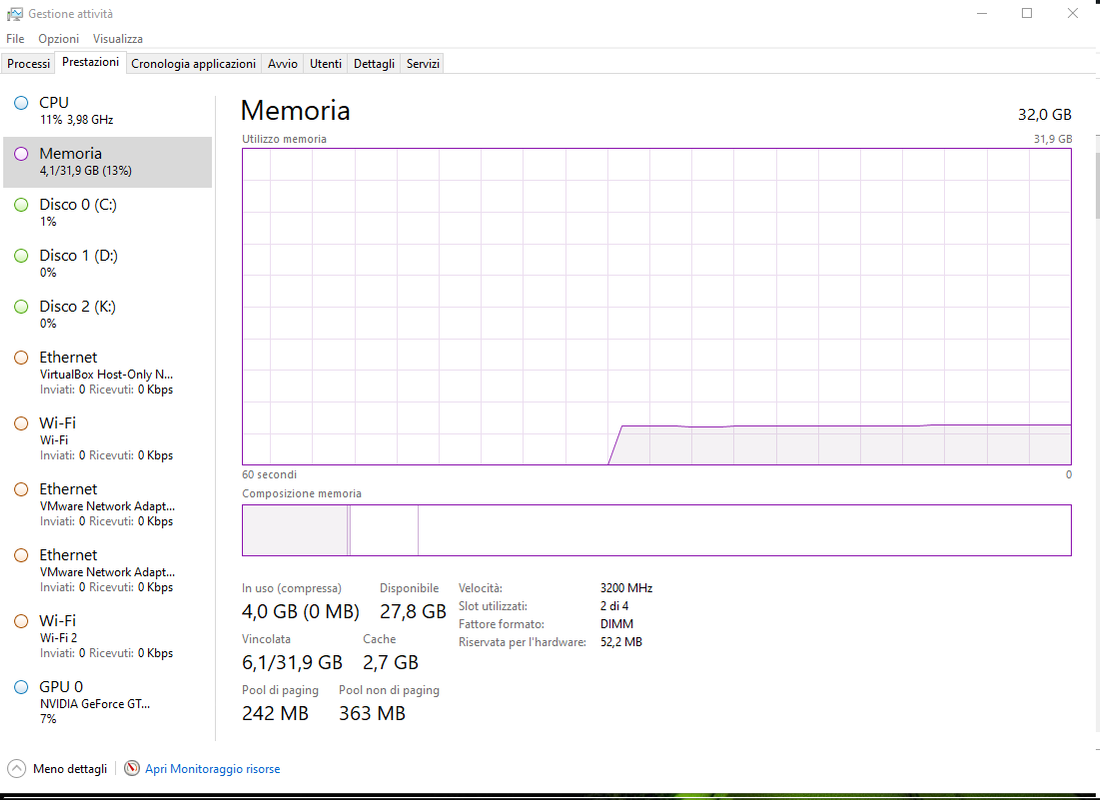
Task: Open the Opzioni menu
Action: [x=58, y=39]
